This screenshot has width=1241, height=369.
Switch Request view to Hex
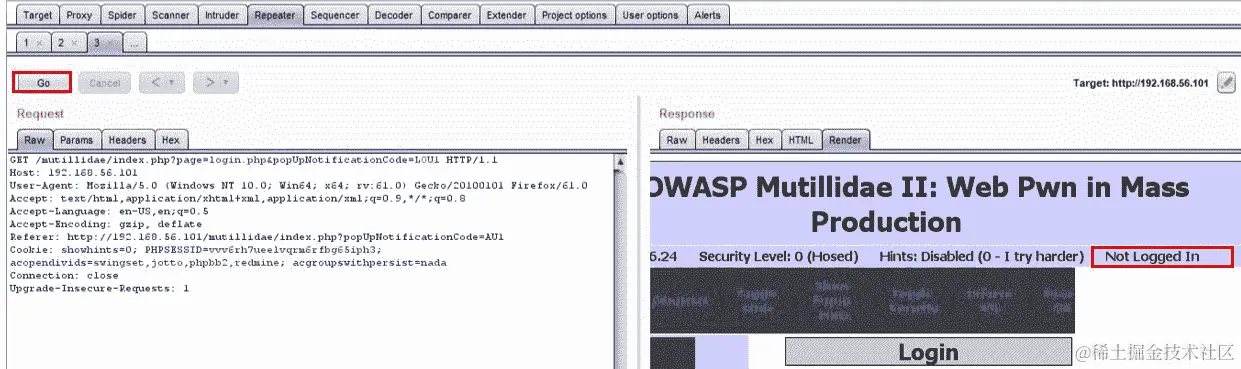[171, 140]
